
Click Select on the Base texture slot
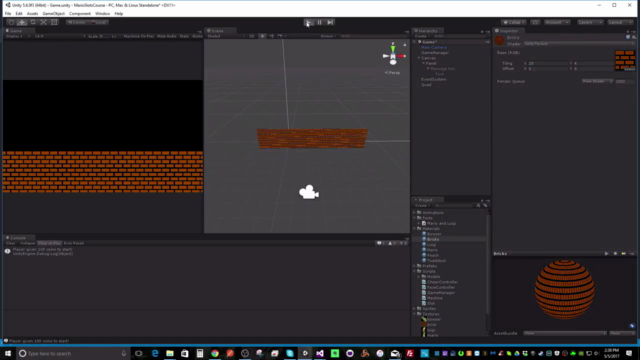tap(629, 69)
